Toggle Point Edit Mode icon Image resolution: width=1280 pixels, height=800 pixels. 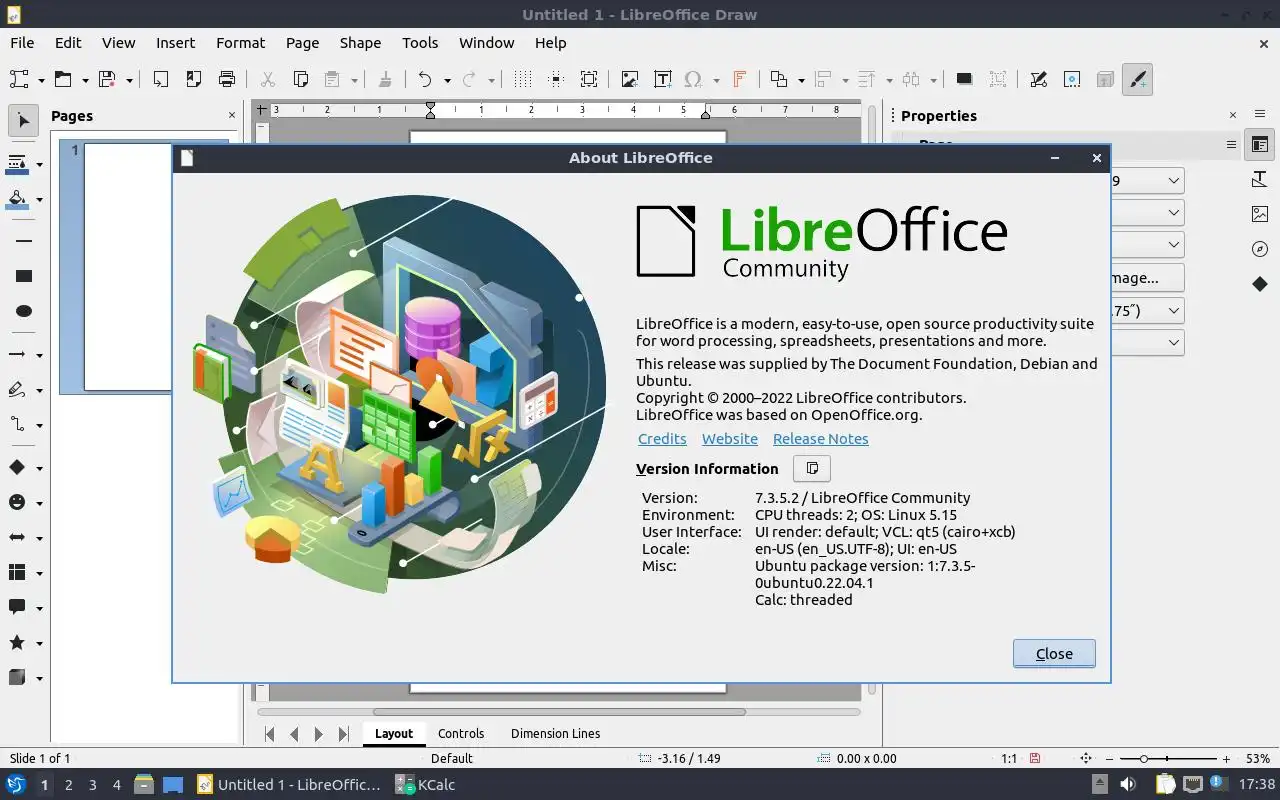[x=1038, y=79]
